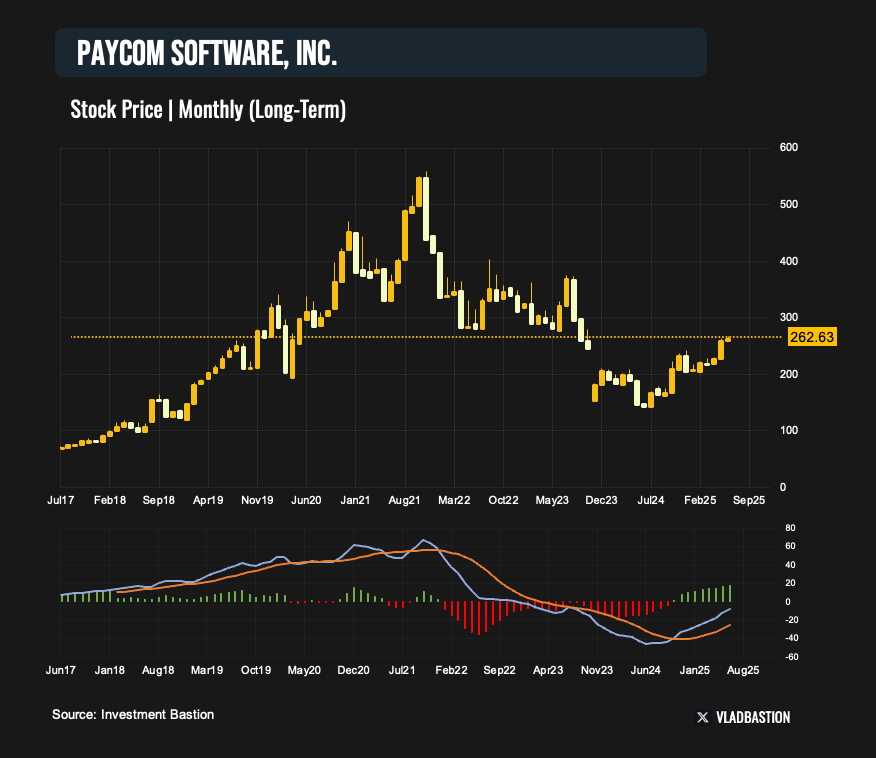This screenshot has height=758, width=876.
Task: Click the Aug25 indicator date label
Action: [x=743, y=670]
